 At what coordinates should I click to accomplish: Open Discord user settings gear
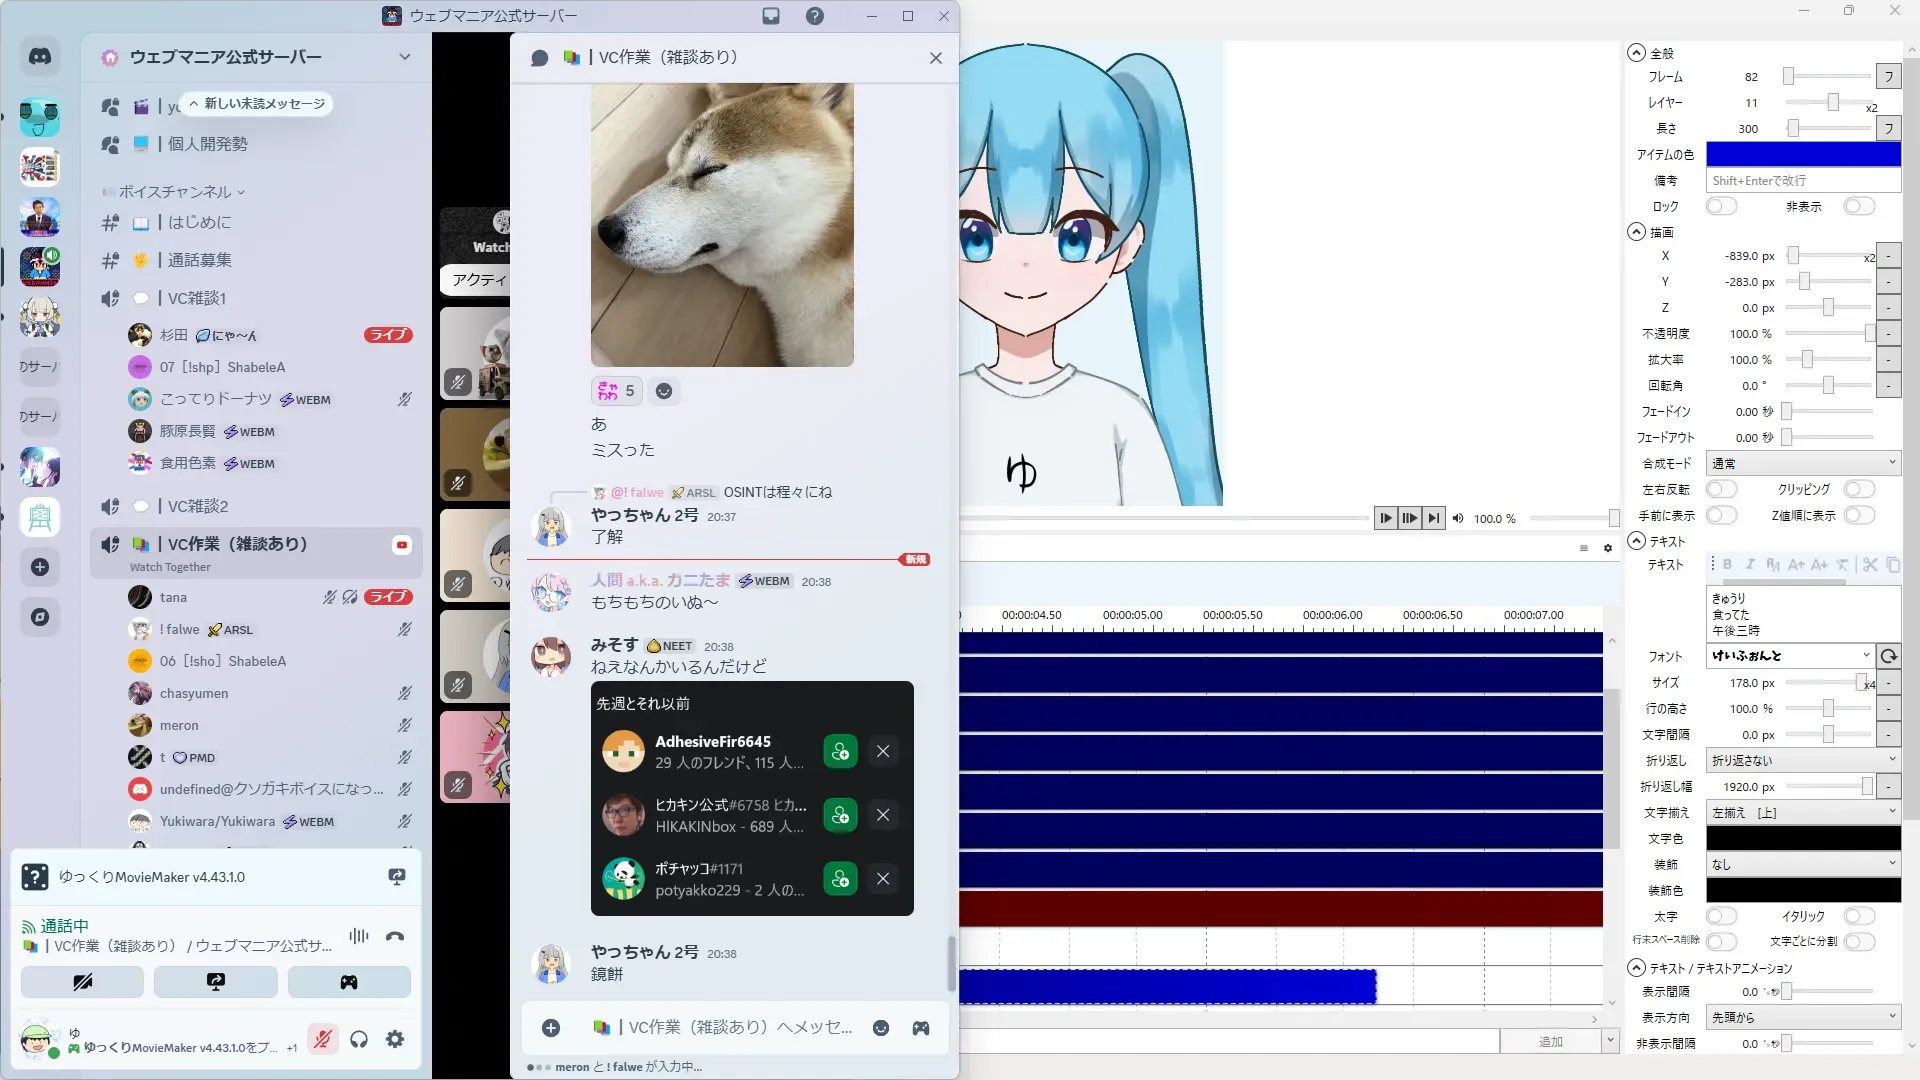pyautogui.click(x=395, y=1039)
